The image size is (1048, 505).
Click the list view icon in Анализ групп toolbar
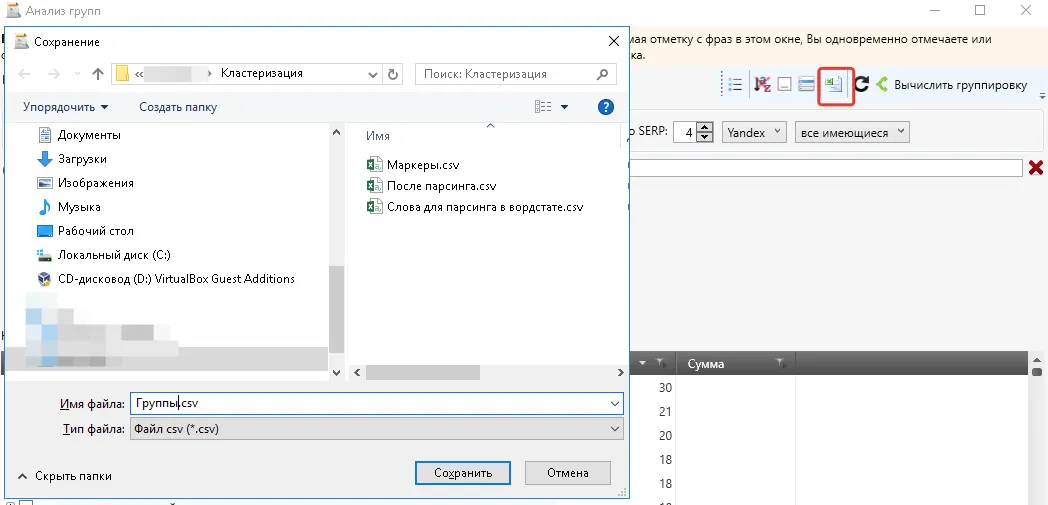pyautogui.click(x=735, y=85)
